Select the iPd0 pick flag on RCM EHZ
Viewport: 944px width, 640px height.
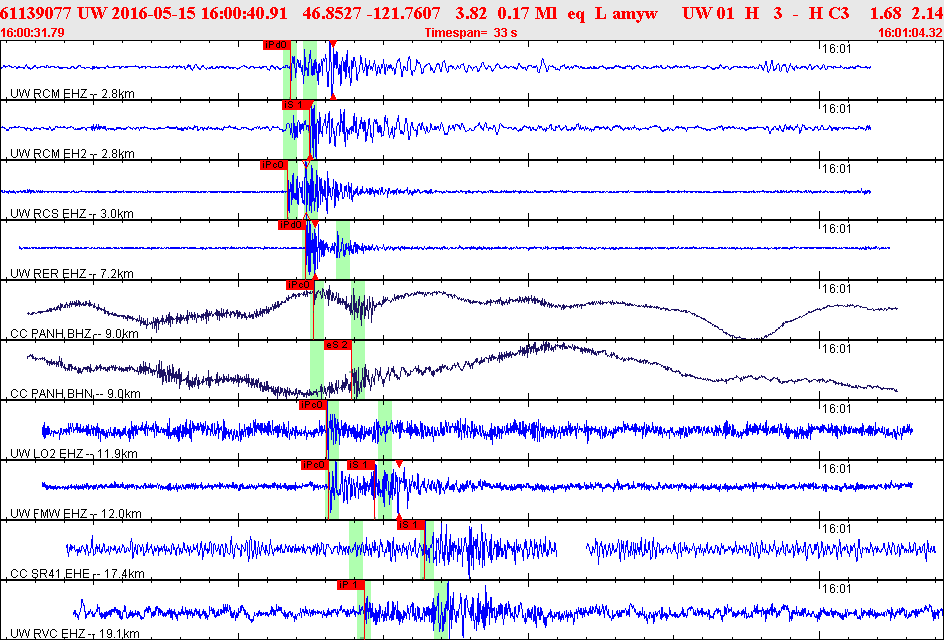(x=277, y=45)
